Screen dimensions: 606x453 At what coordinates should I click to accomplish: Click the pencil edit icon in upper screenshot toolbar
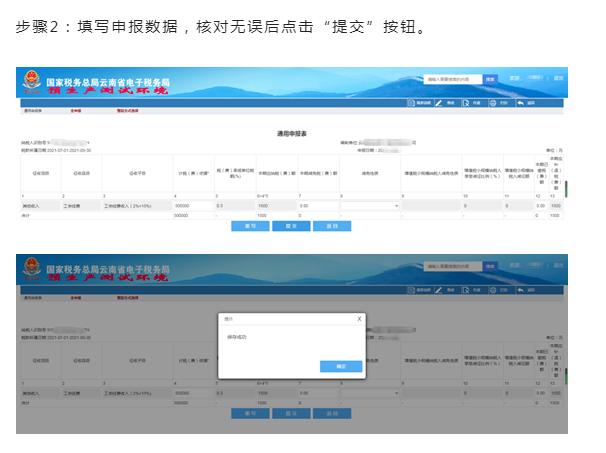point(439,103)
